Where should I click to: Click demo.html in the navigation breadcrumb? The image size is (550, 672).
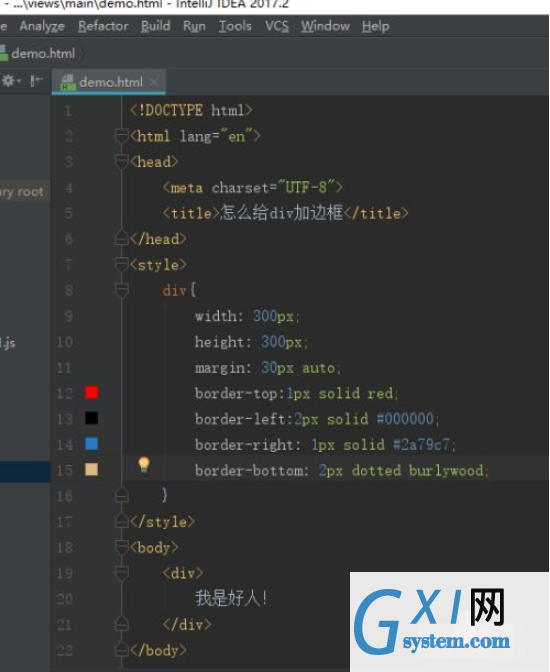[43, 54]
